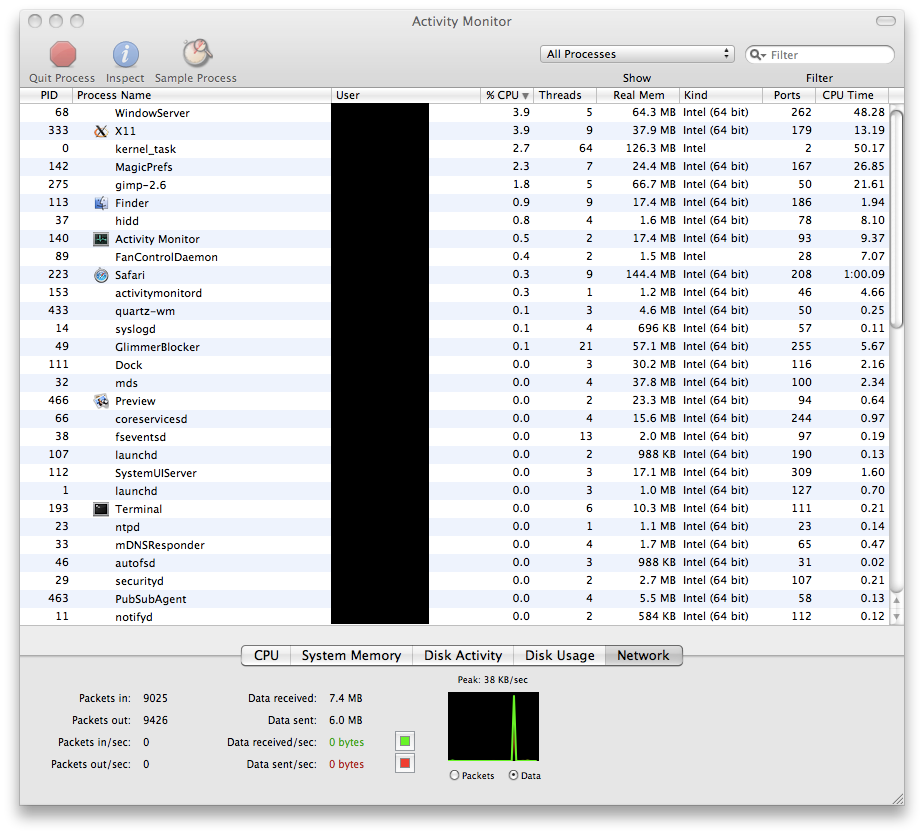
Task: Click the scroll down arrow of process list
Action: (x=896, y=616)
